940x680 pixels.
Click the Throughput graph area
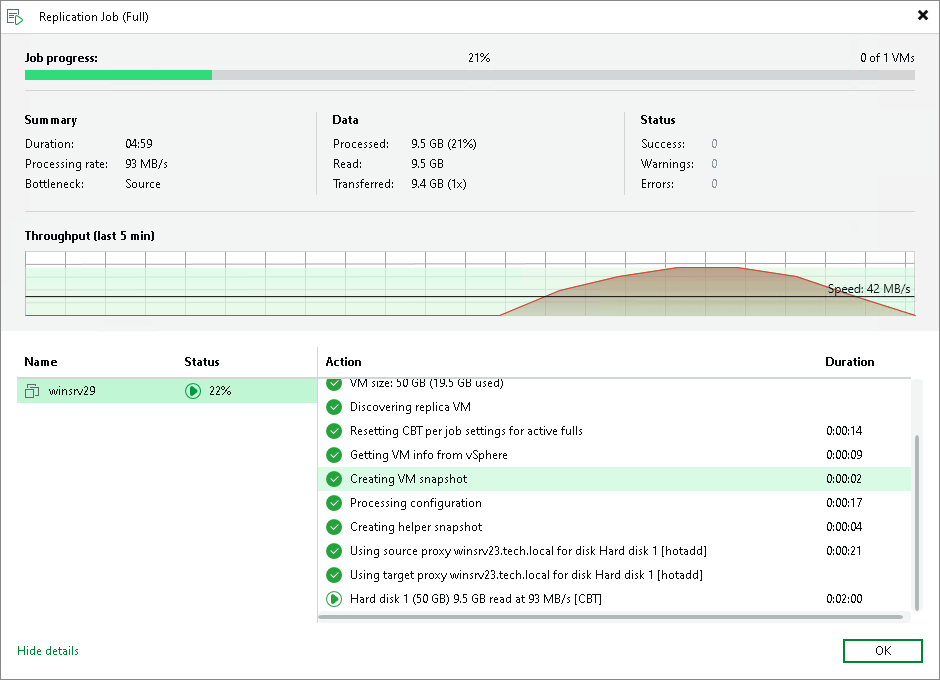tap(469, 284)
